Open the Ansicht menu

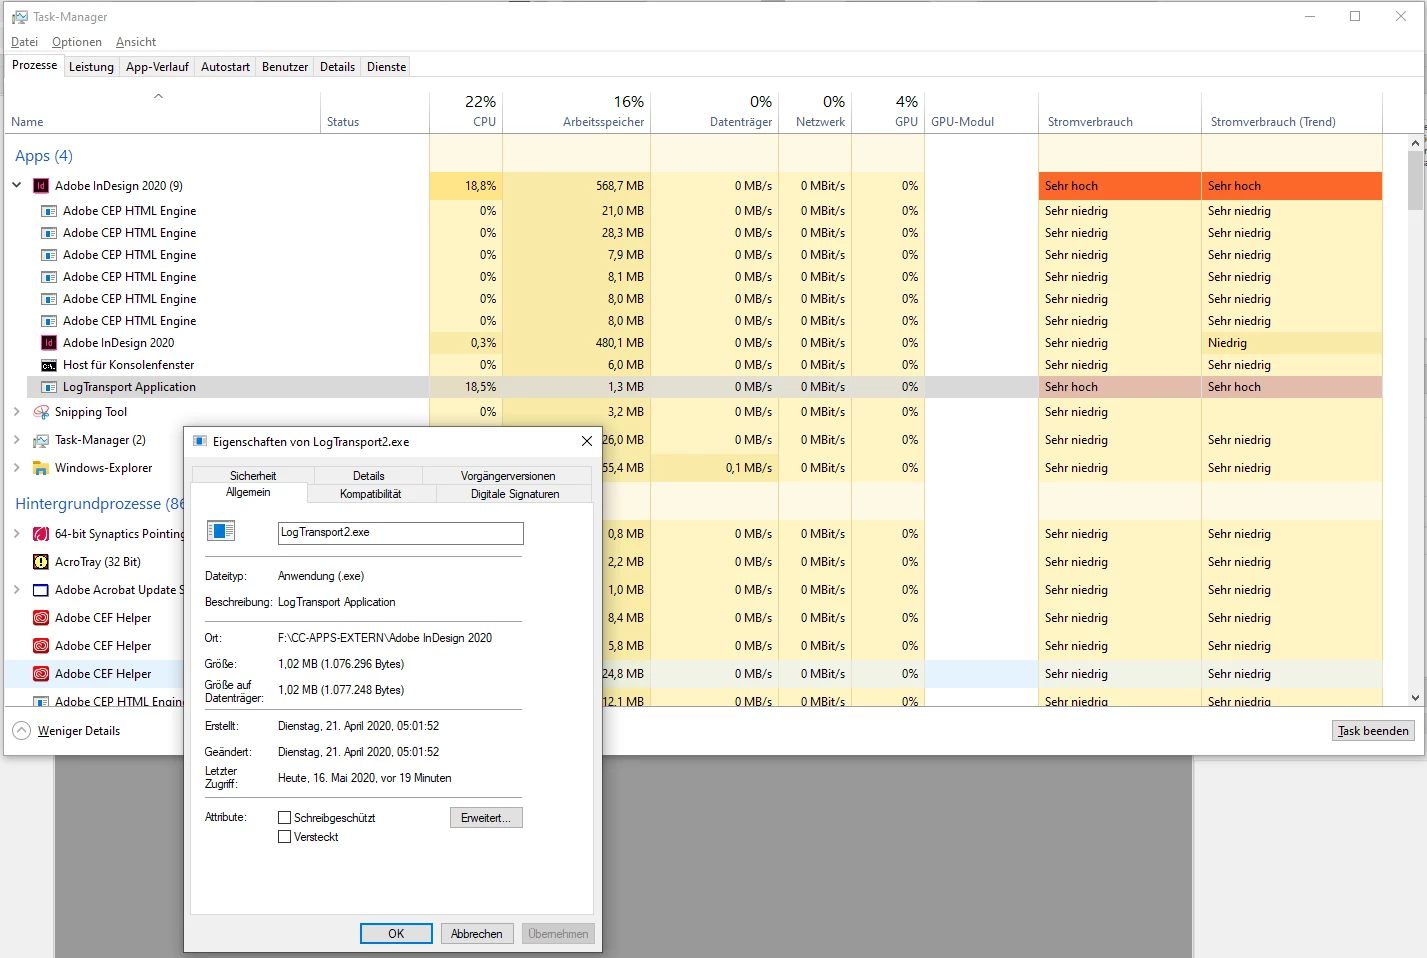click(136, 42)
